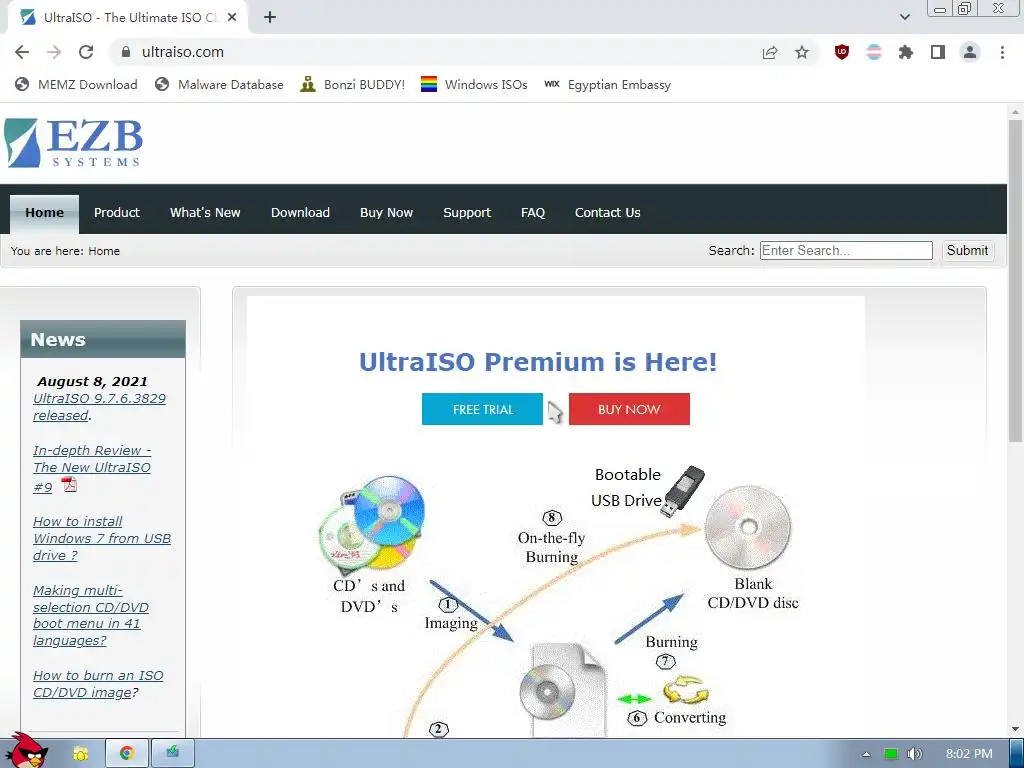Toggle the browser side panel icon
Image resolution: width=1024 pixels, height=768 pixels.
[x=938, y=52]
